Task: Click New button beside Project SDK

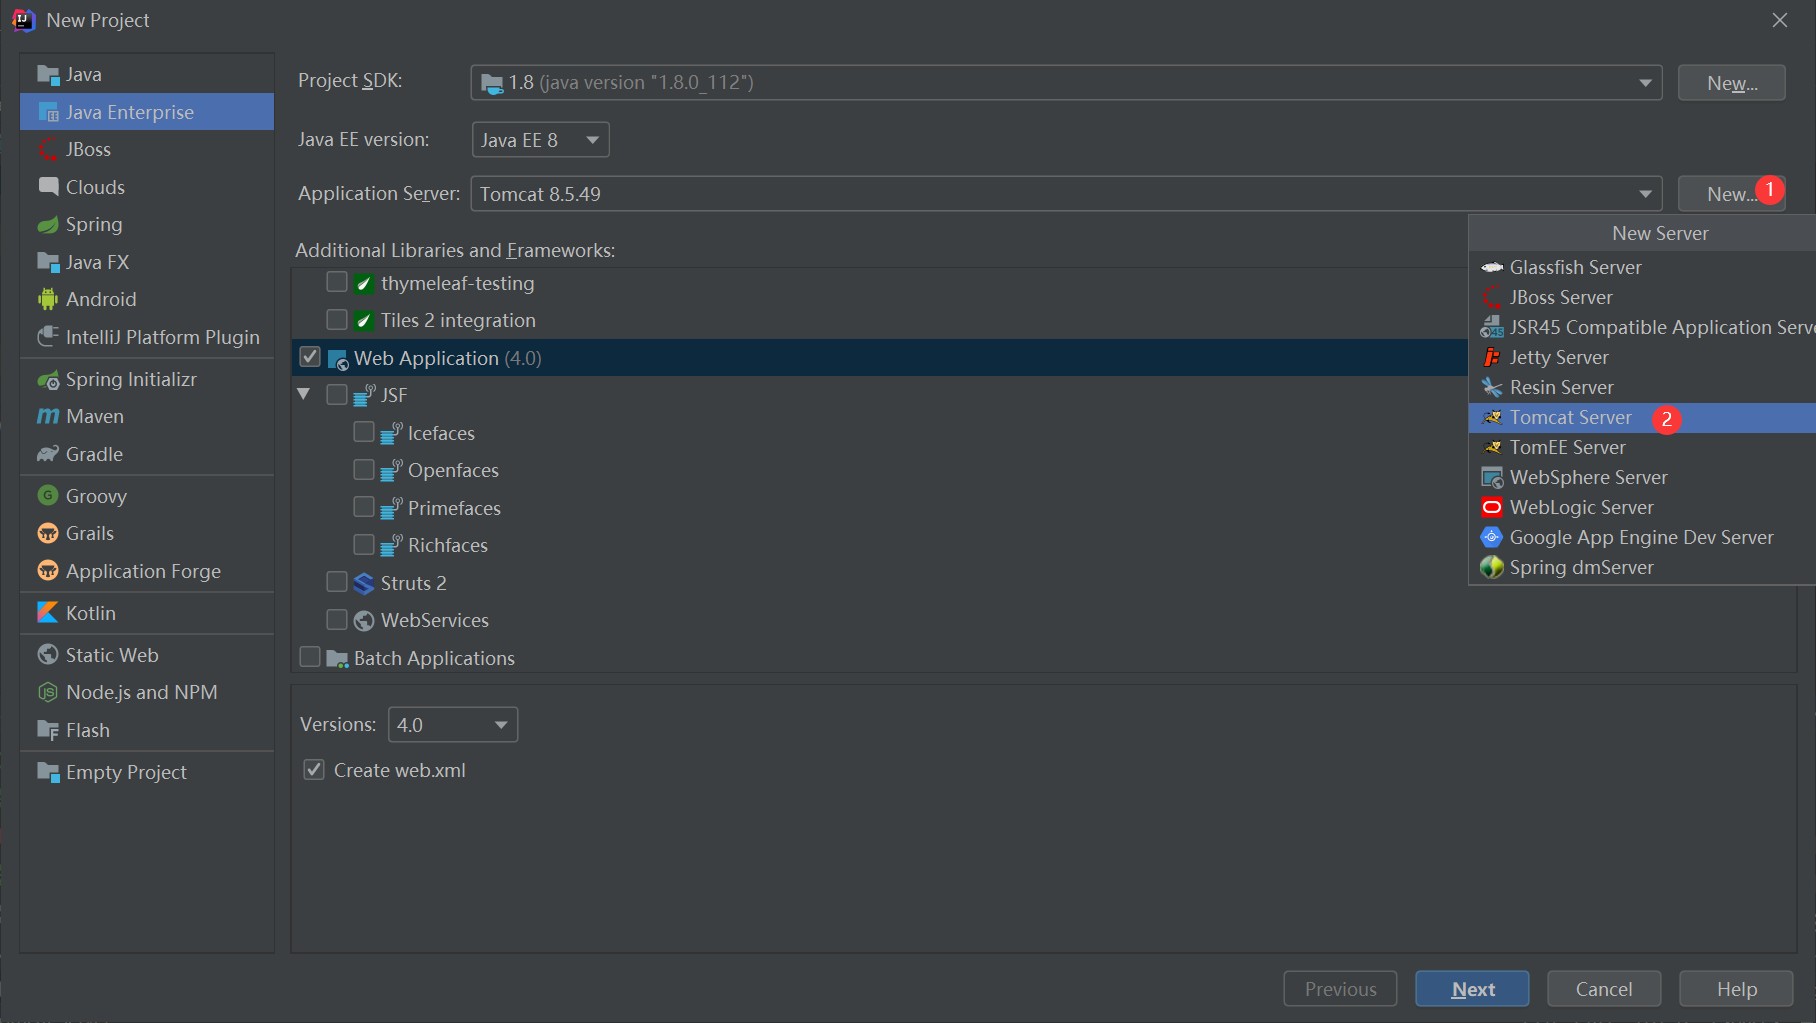Action: 1732,83
